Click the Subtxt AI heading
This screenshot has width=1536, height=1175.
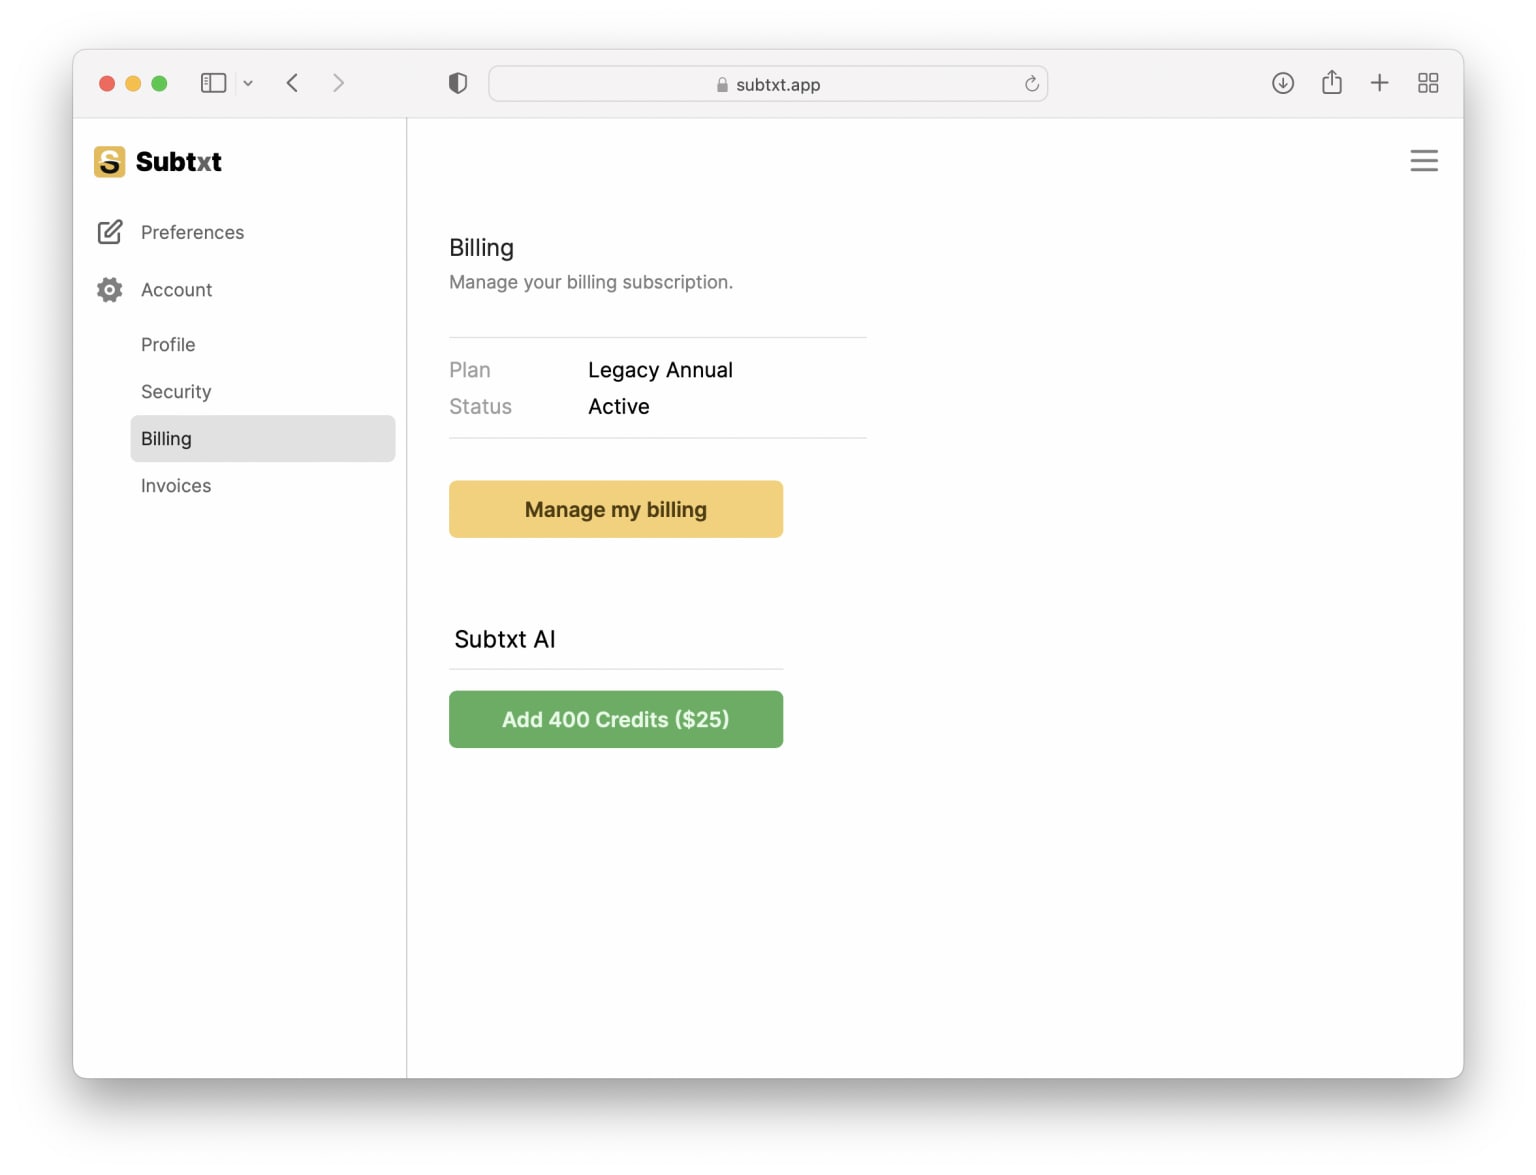coord(504,639)
